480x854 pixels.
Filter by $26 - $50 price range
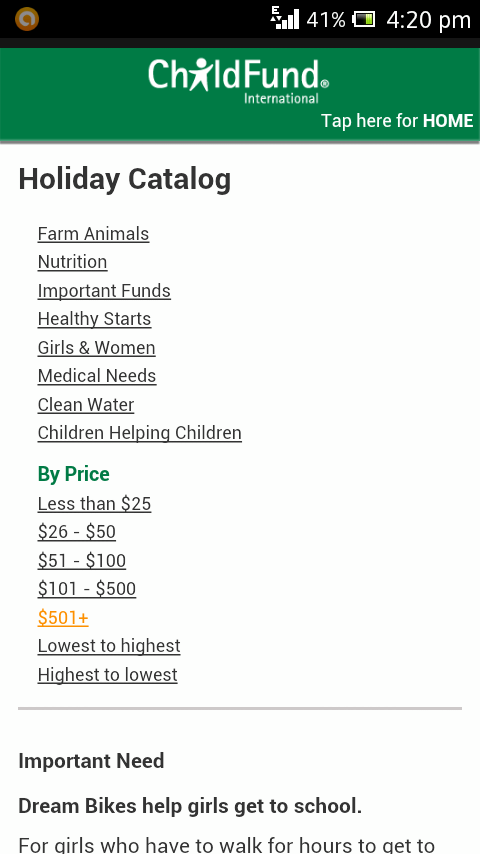(77, 532)
